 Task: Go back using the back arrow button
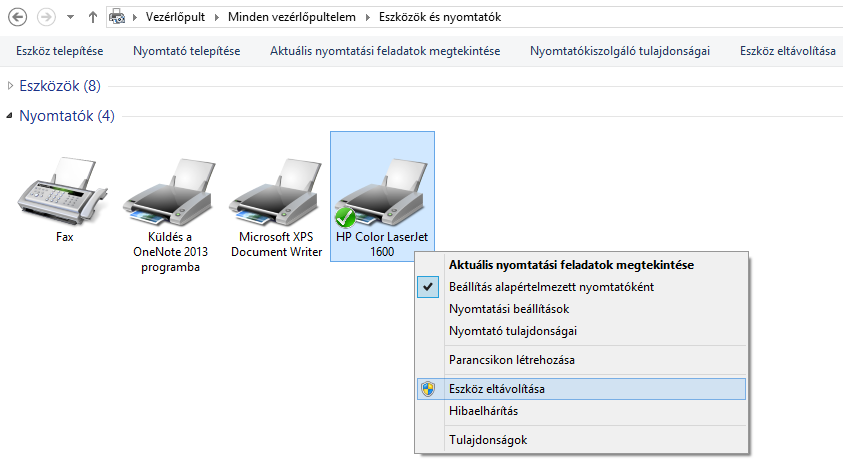[17, 17]
